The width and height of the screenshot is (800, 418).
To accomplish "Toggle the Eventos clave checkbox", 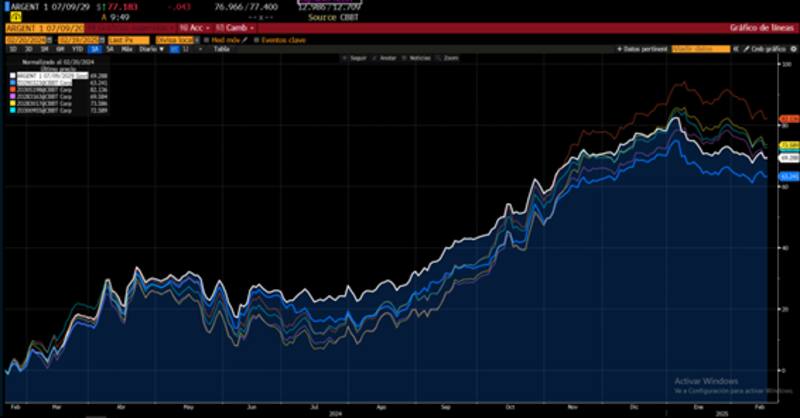I will (x=256, y=39).
